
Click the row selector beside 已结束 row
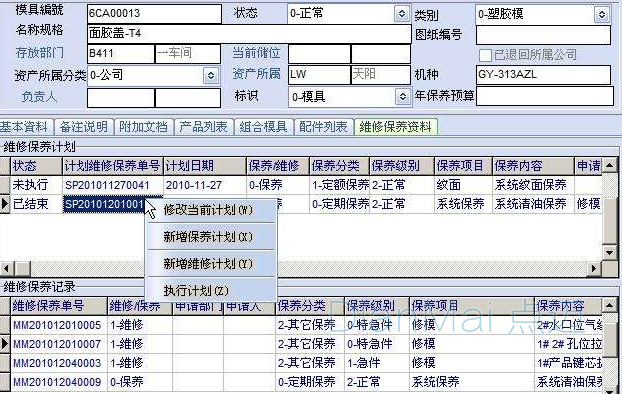[5, 204]
